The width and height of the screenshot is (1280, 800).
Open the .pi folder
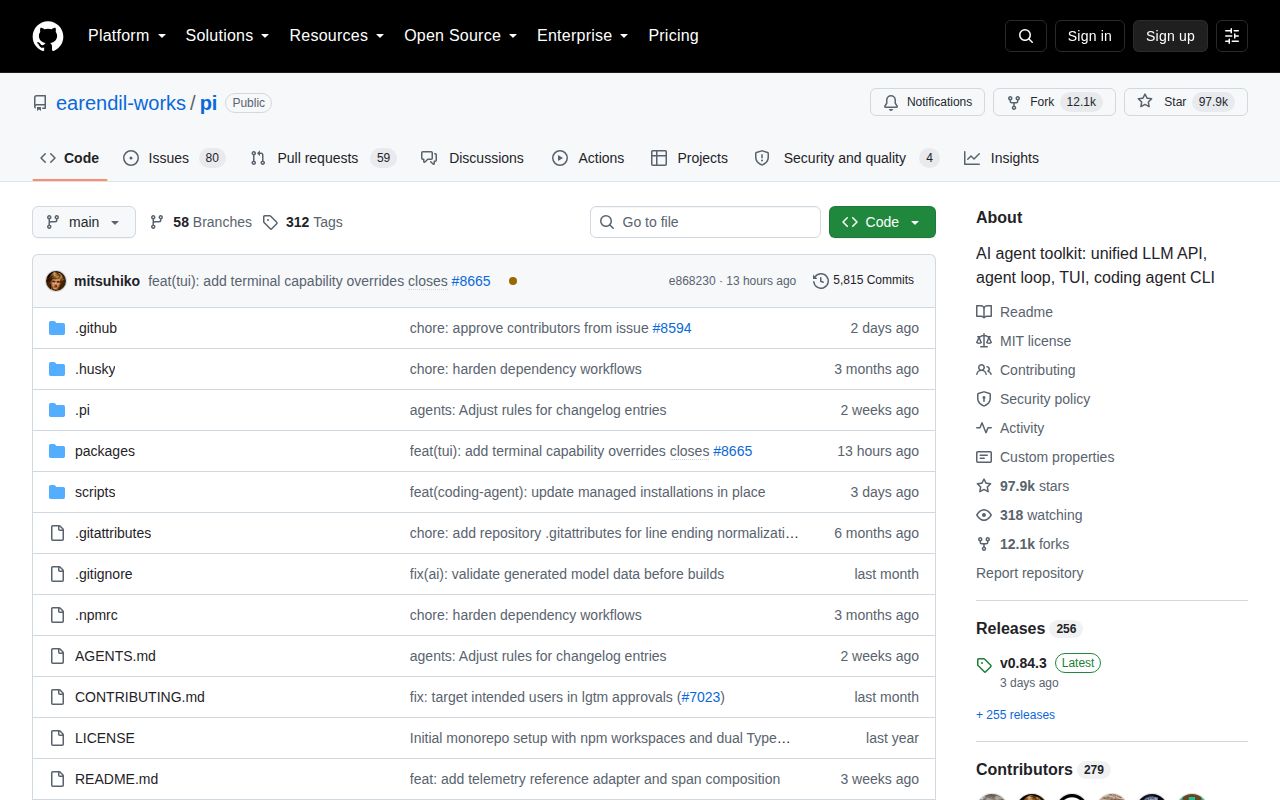coord(82,410)
